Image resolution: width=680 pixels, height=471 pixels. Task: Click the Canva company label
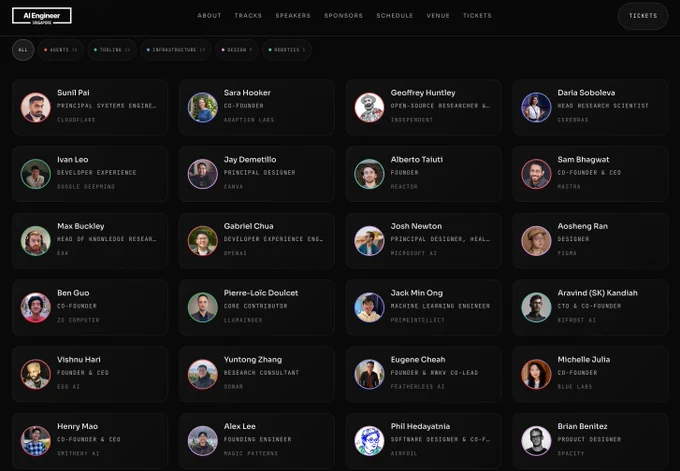pyautogui.click(x=233, y=186)
